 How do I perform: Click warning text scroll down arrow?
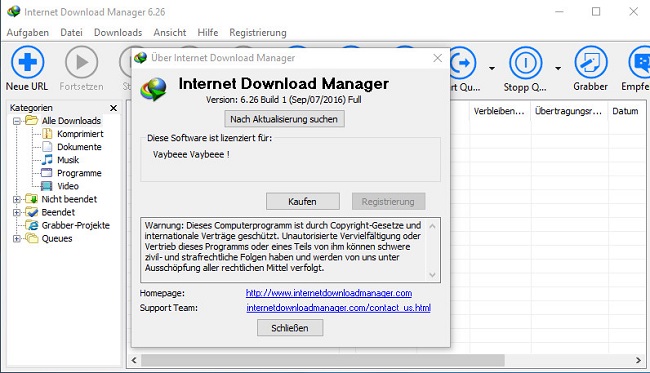(x=432, y=274)
